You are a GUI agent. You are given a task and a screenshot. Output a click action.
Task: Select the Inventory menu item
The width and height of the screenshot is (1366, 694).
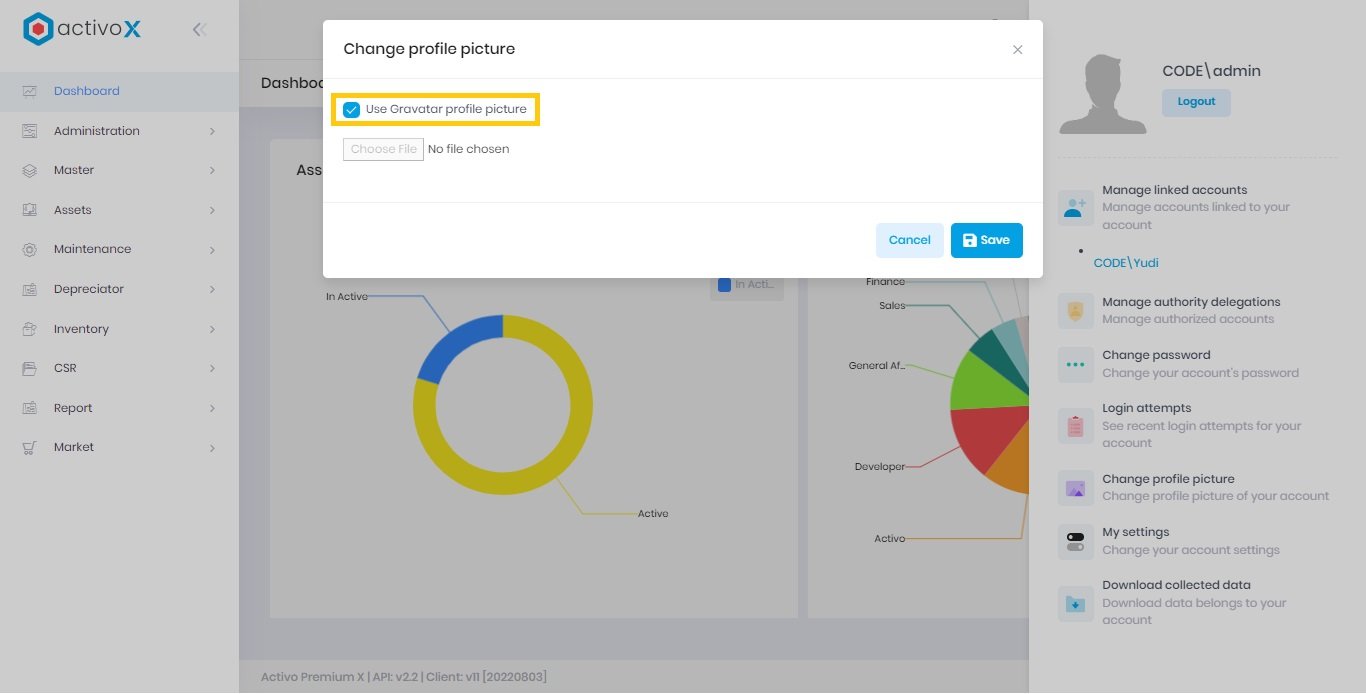(81, 329)
